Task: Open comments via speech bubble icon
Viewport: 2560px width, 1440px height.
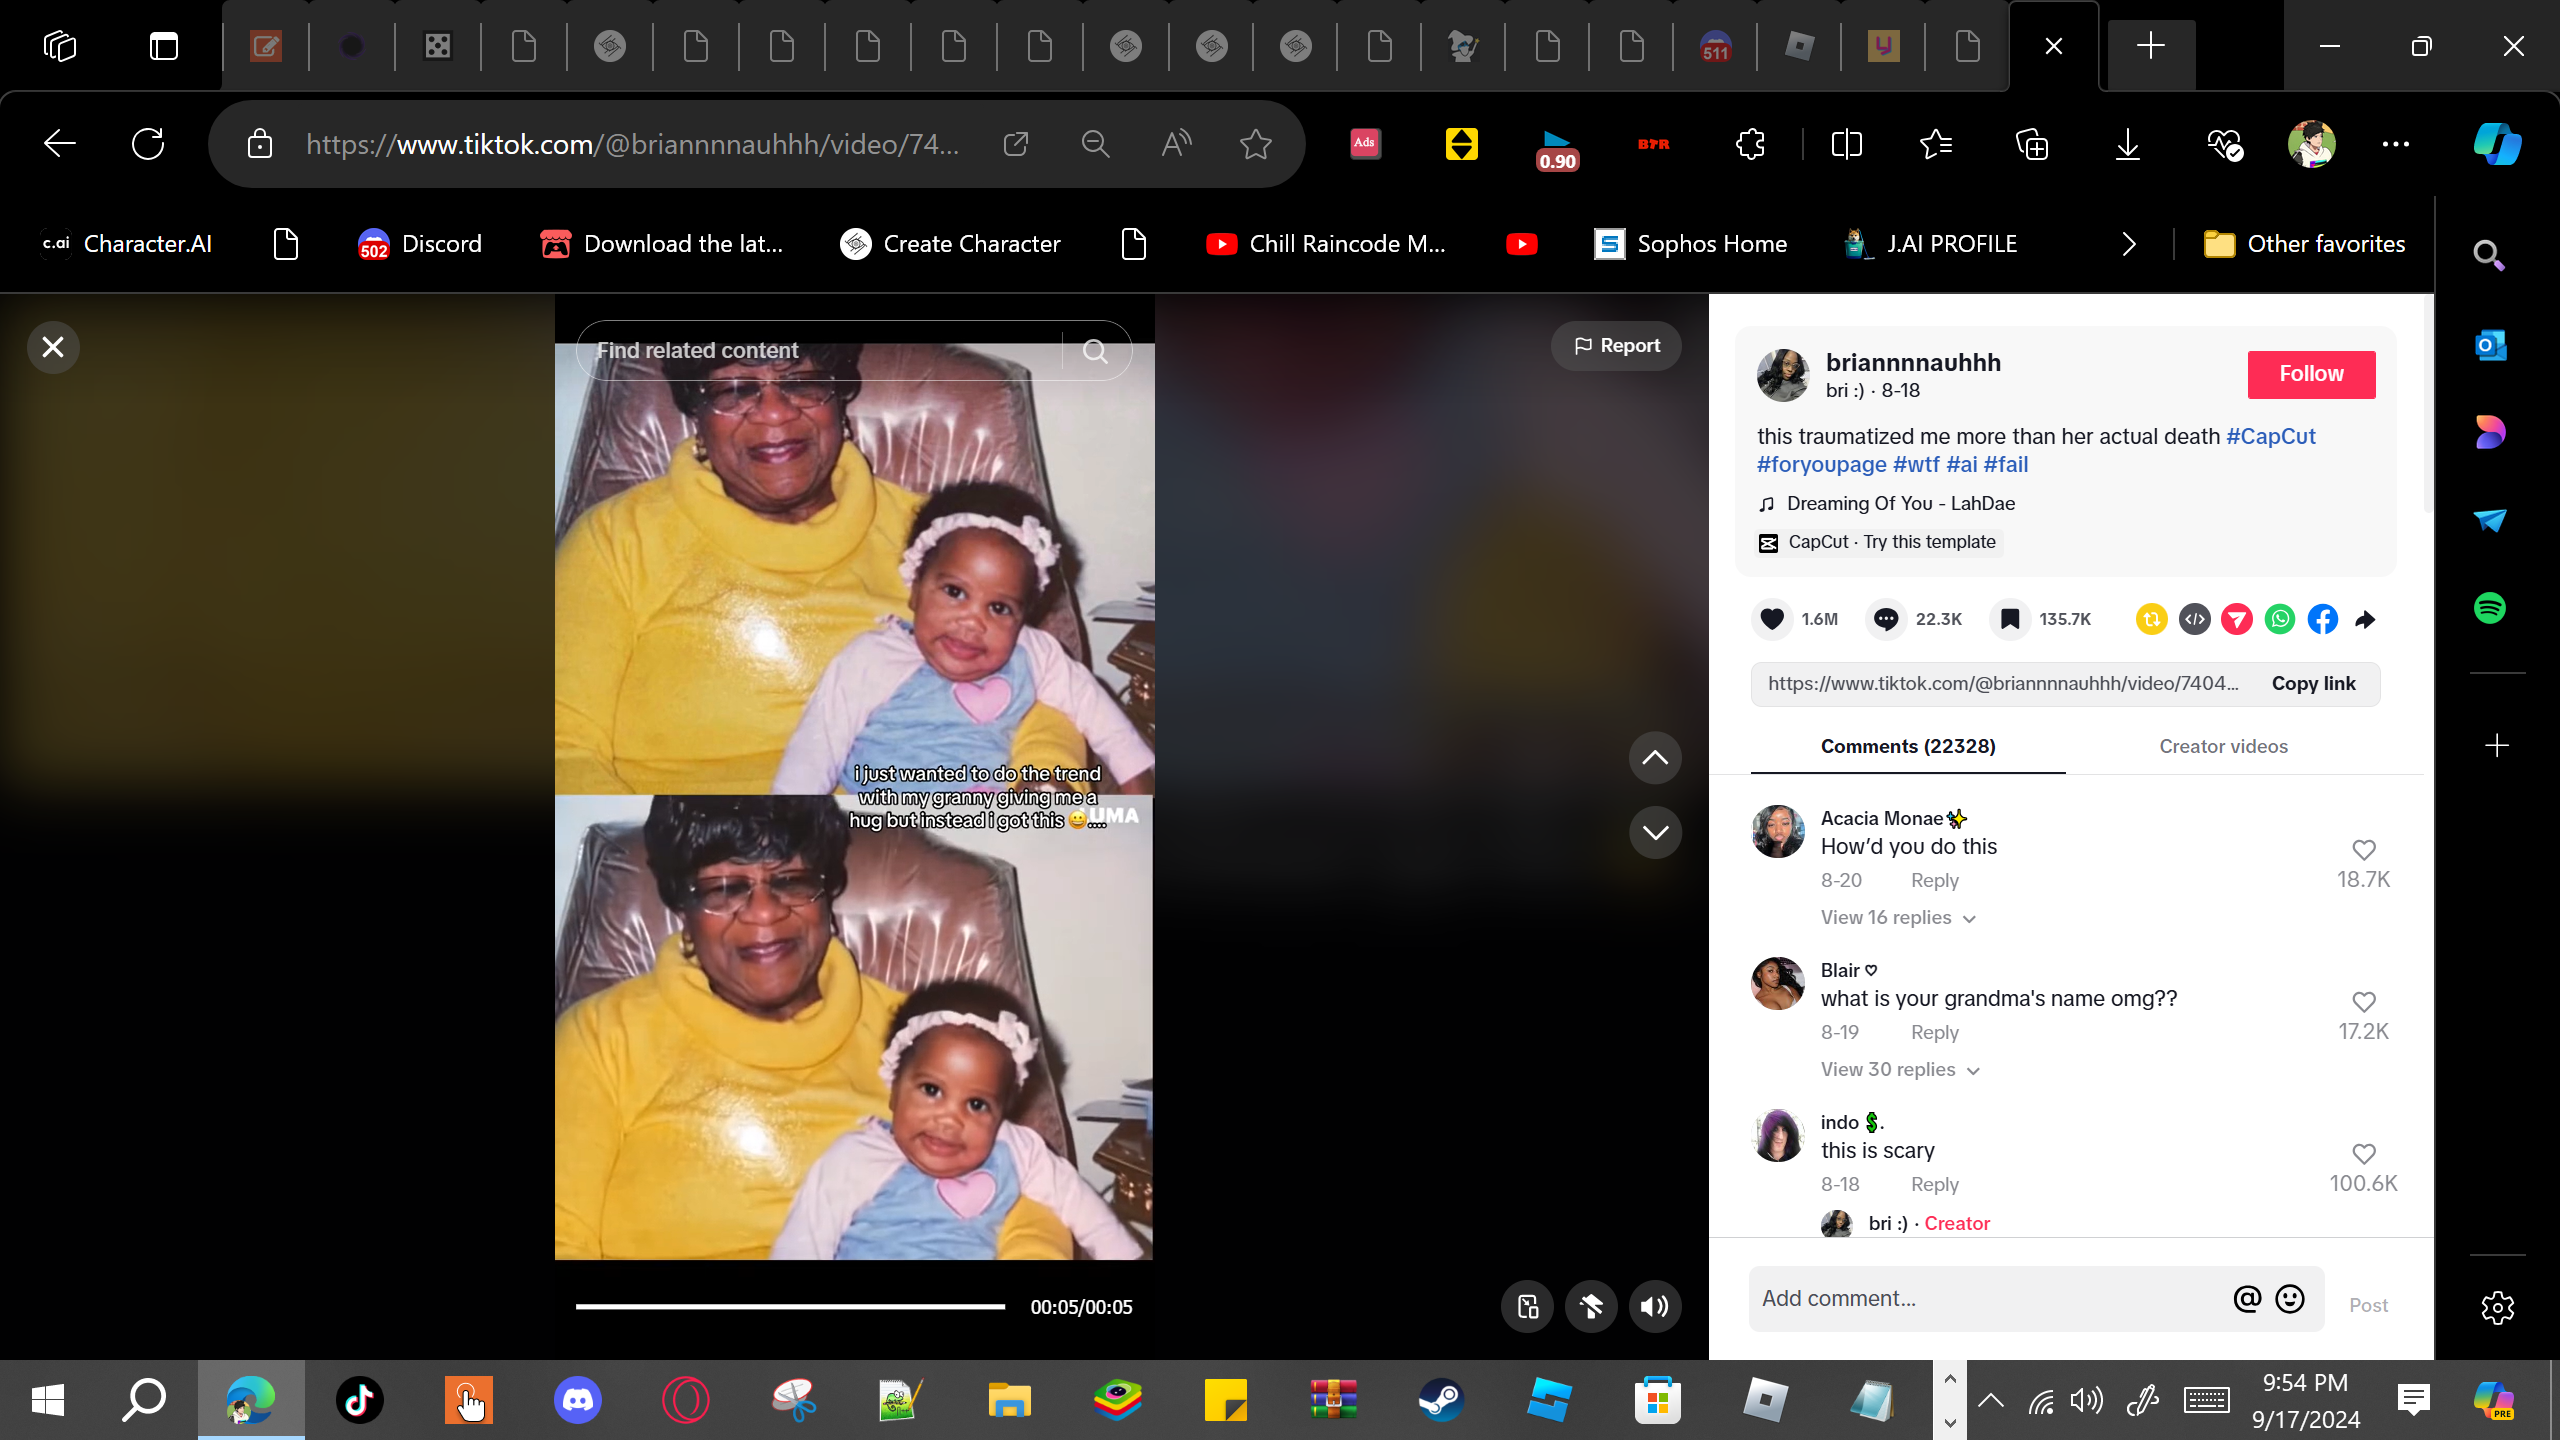Action: point(1886,619)
